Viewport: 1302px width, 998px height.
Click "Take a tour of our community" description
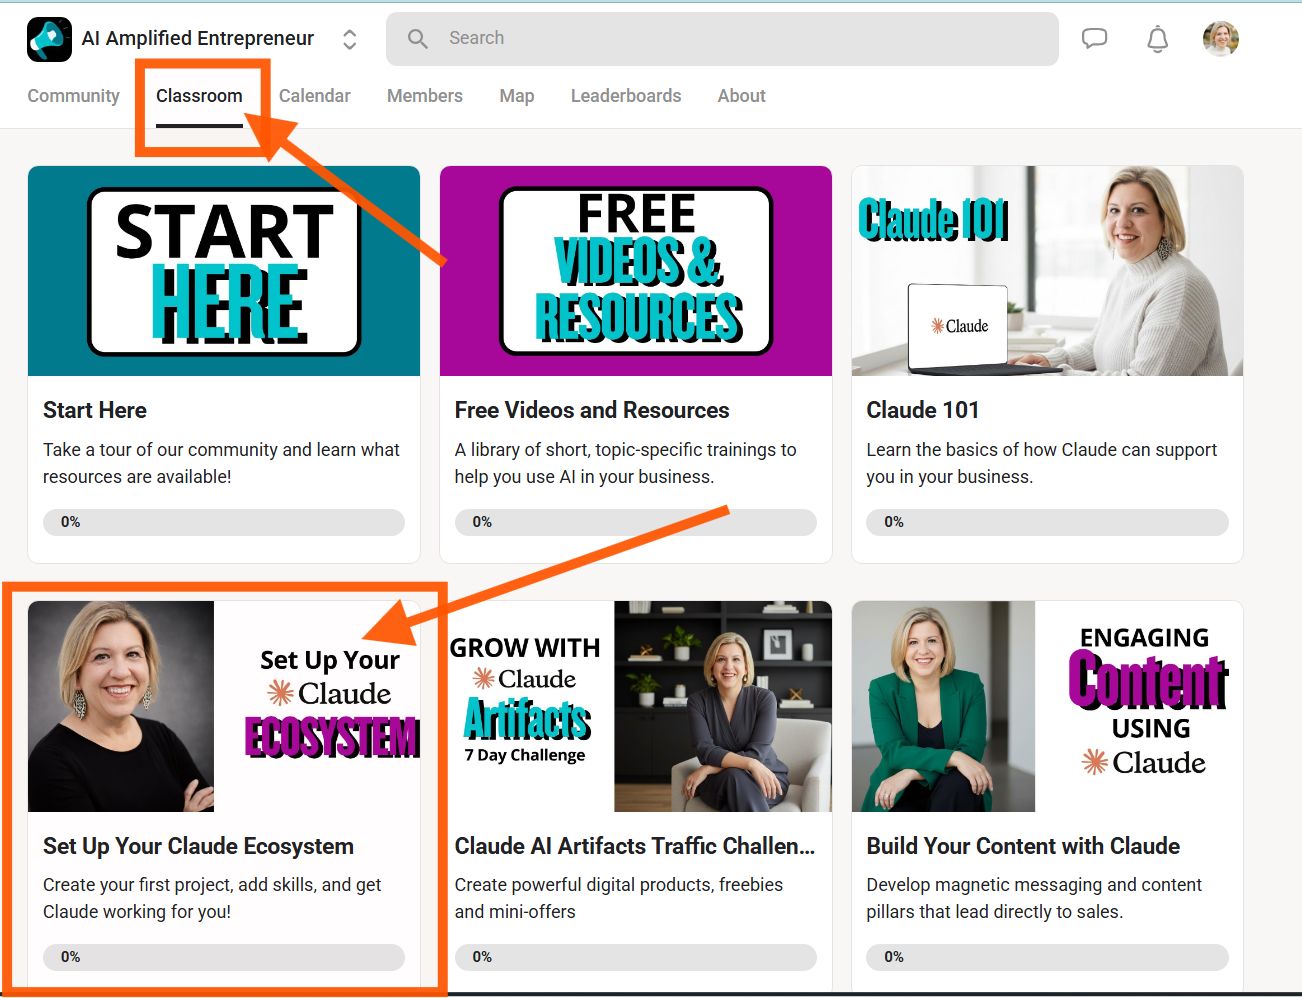click(221, 463)
